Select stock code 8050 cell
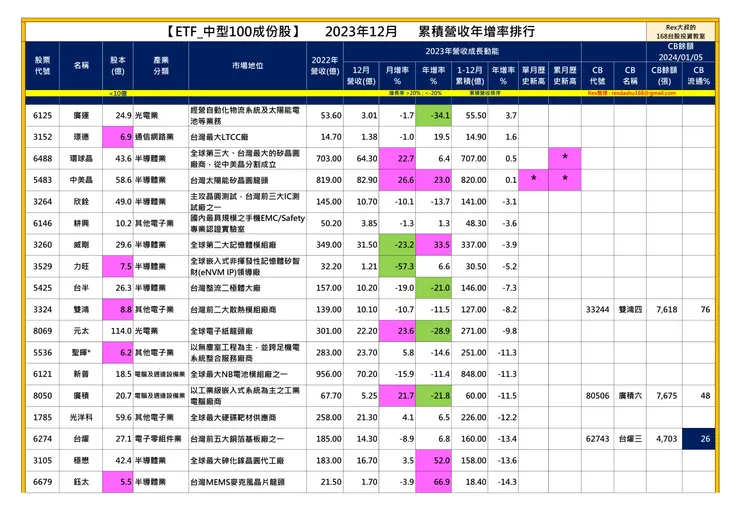 [x=42, y=396]
